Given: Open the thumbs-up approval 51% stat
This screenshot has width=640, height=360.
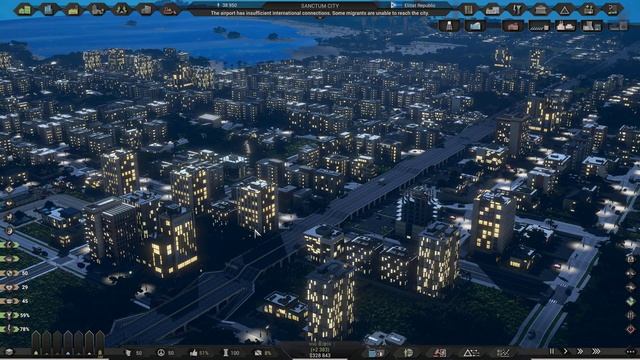Looking at the screenshot, I should (199, 353).
